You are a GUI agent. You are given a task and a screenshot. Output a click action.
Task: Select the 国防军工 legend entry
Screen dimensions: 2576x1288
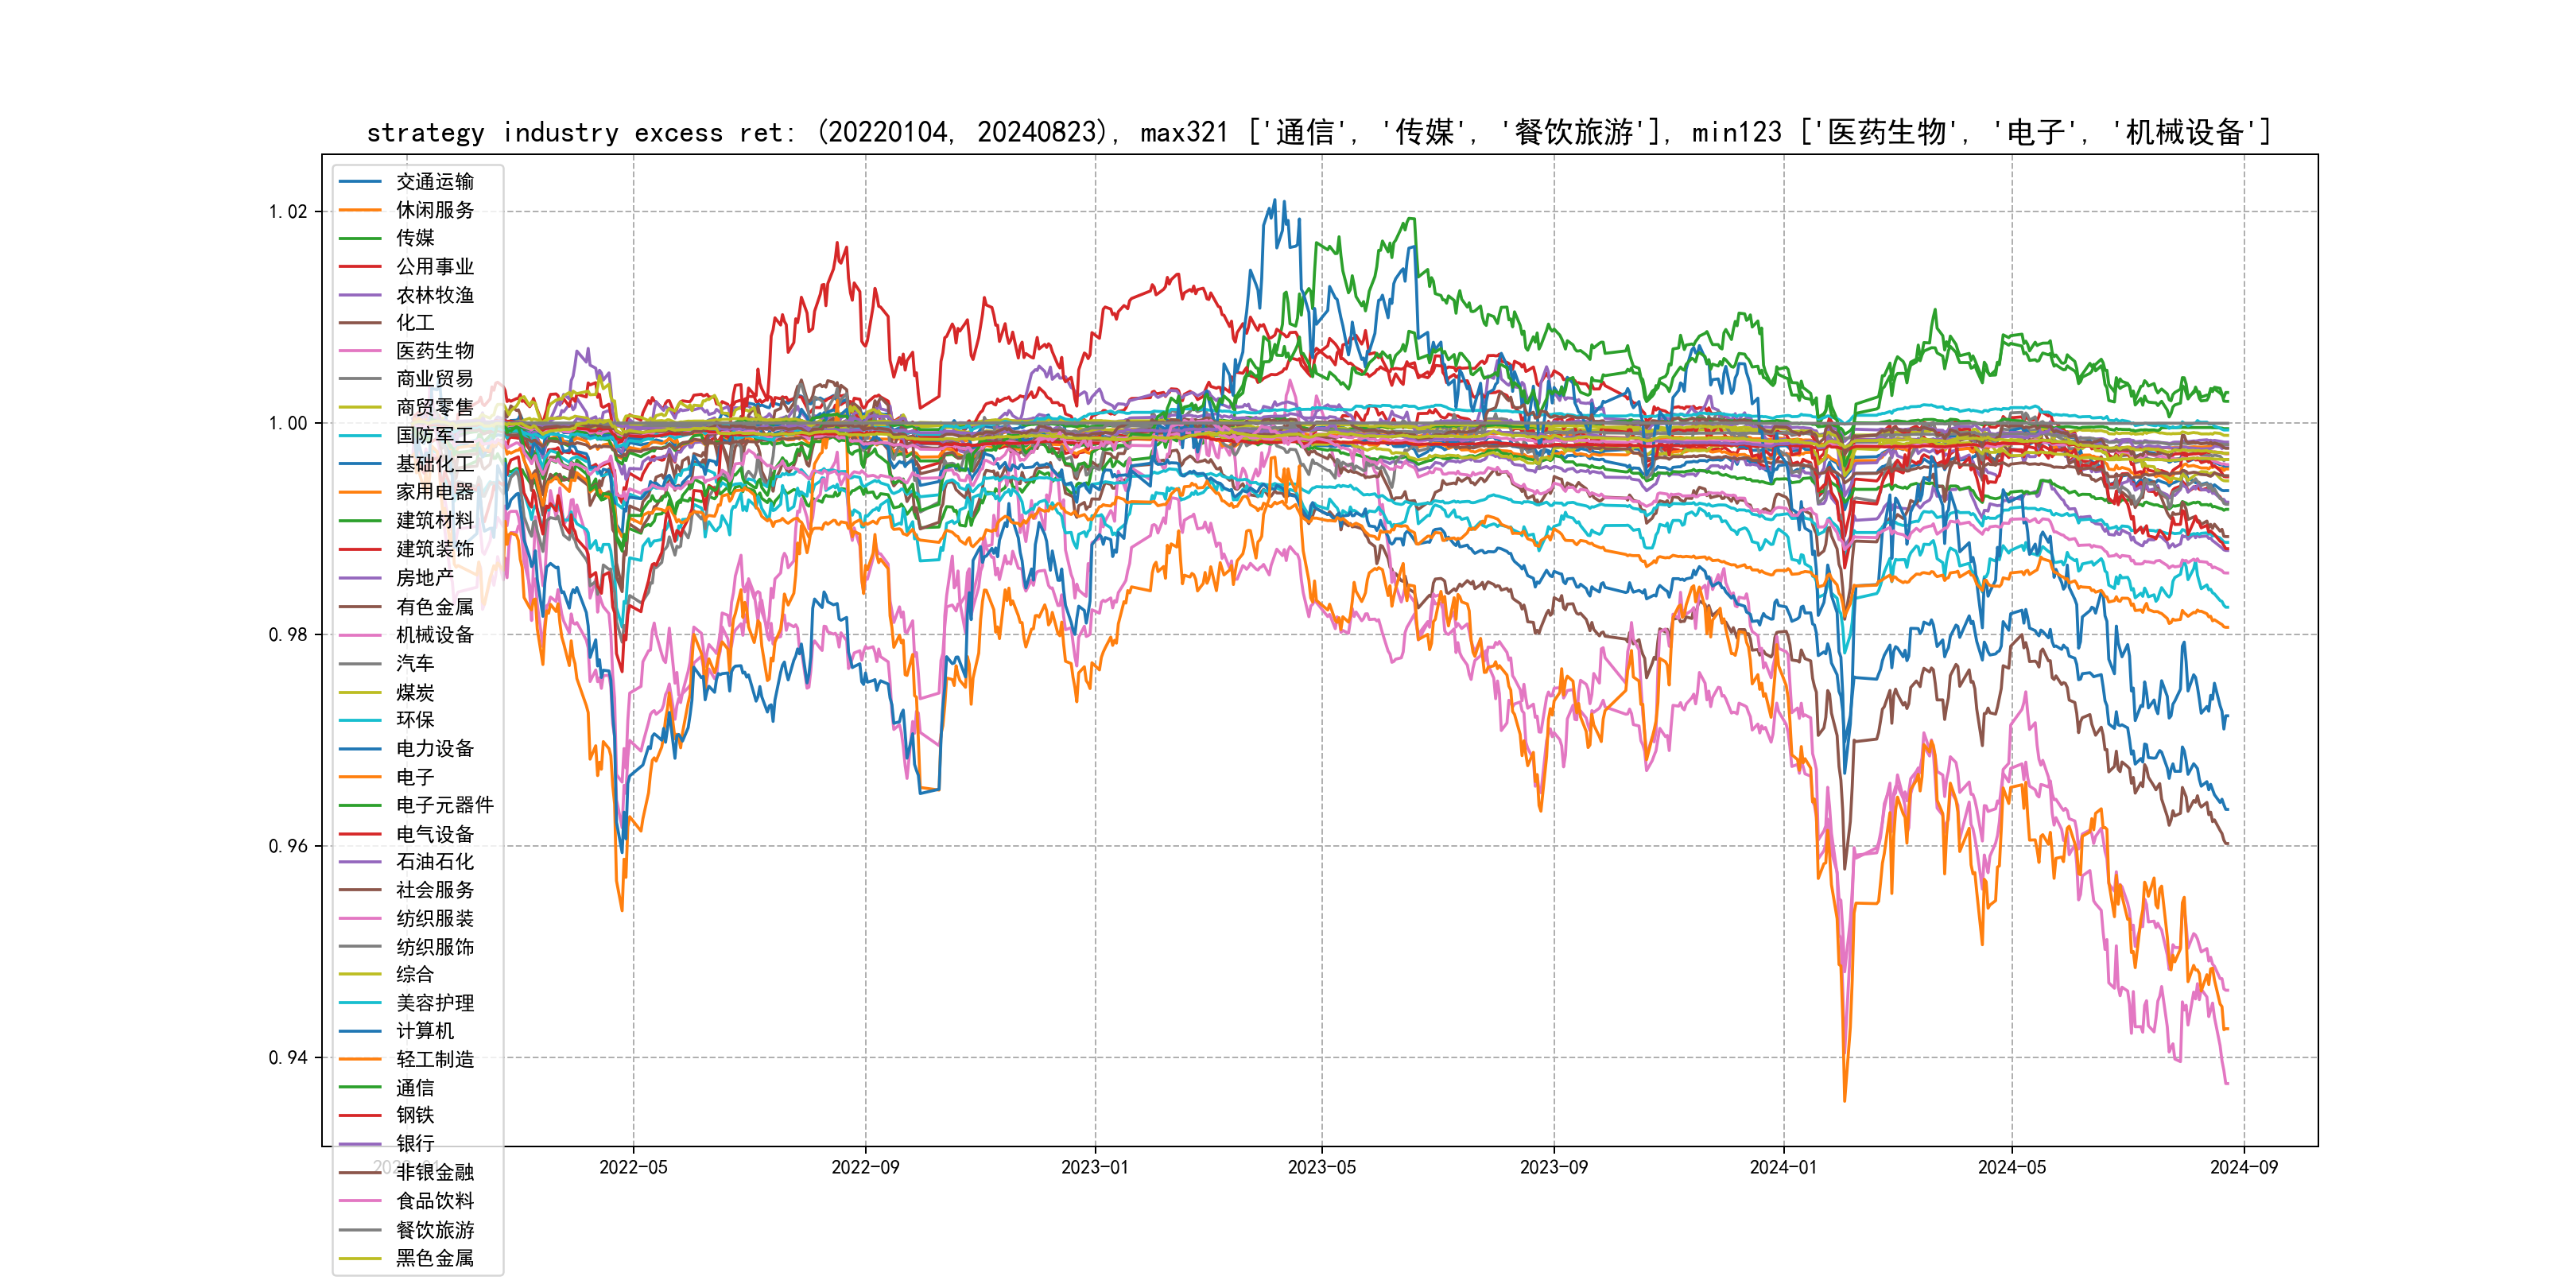point(434,436)
